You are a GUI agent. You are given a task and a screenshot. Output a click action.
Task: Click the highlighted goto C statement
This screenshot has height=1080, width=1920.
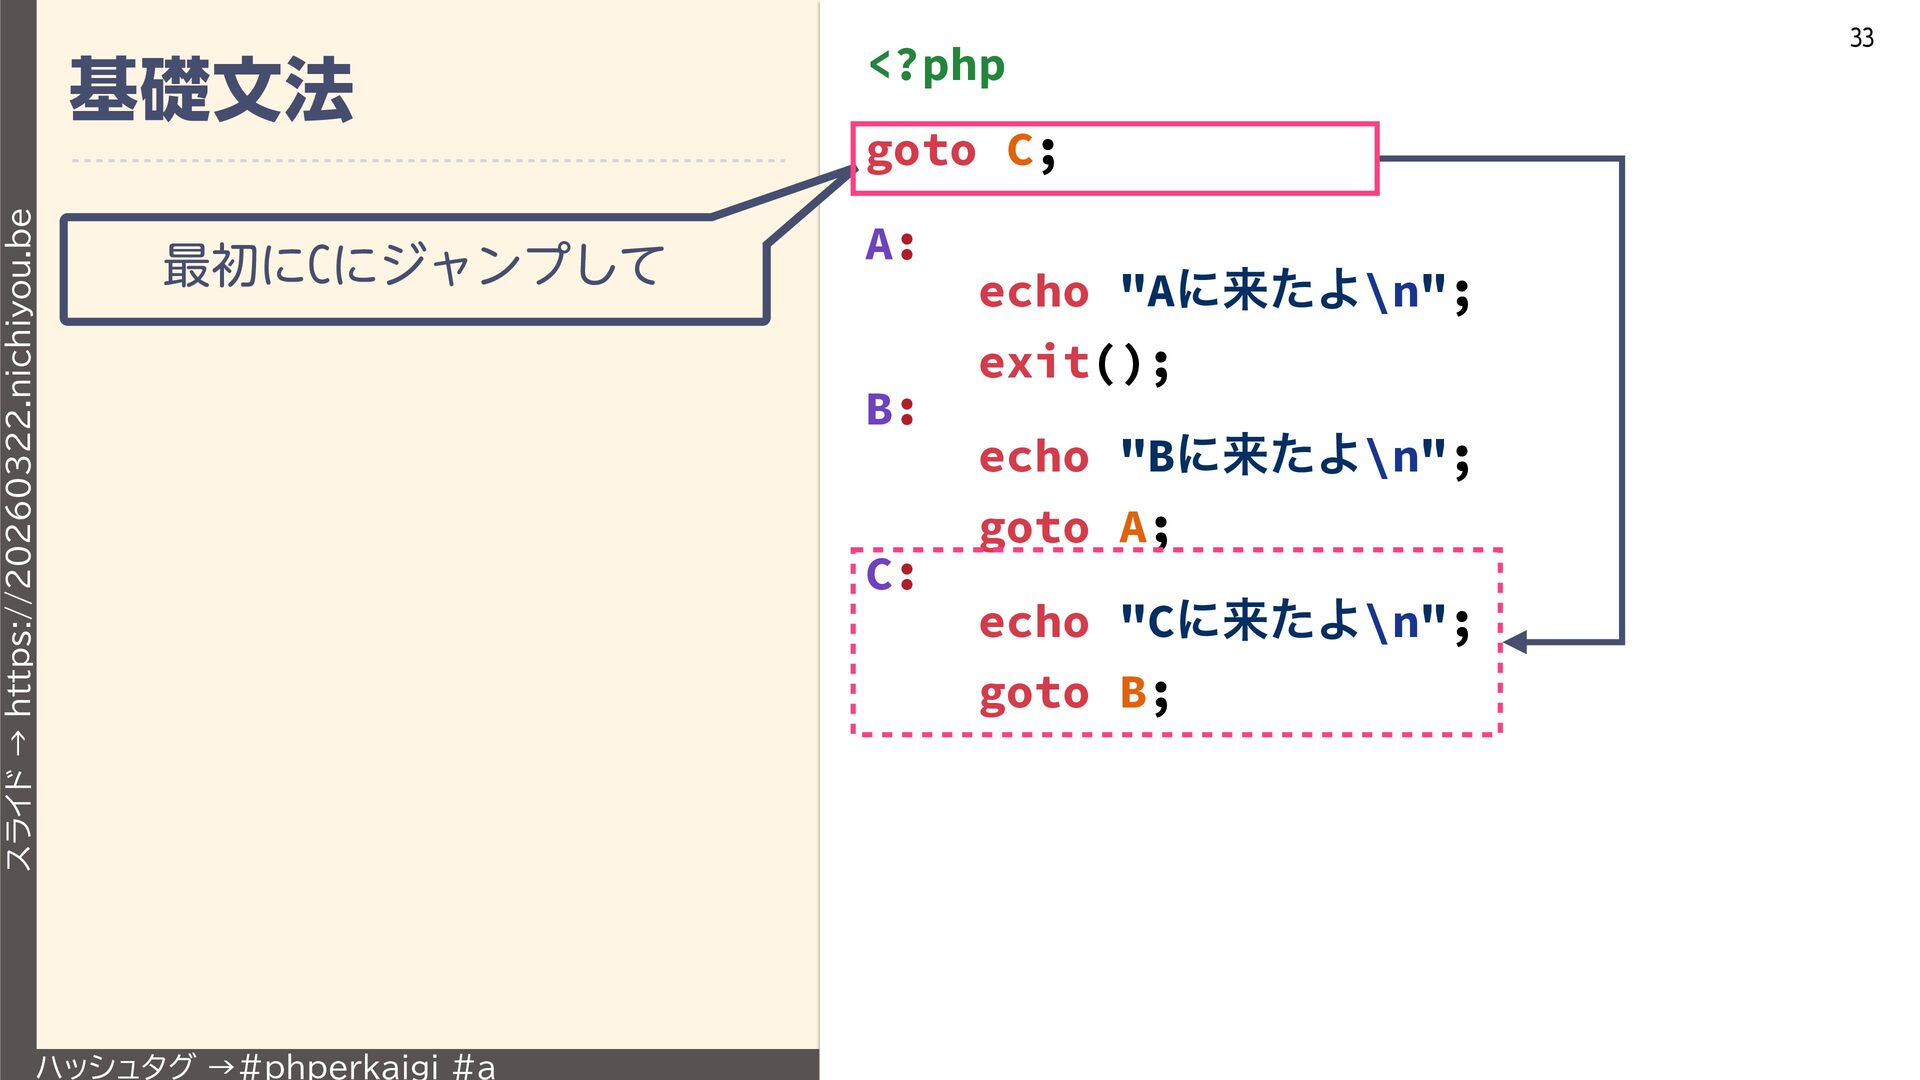point(960,153)
